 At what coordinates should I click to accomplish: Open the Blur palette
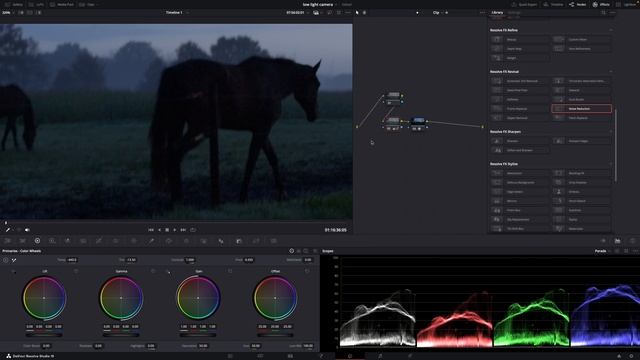click(x=221, y=241)
